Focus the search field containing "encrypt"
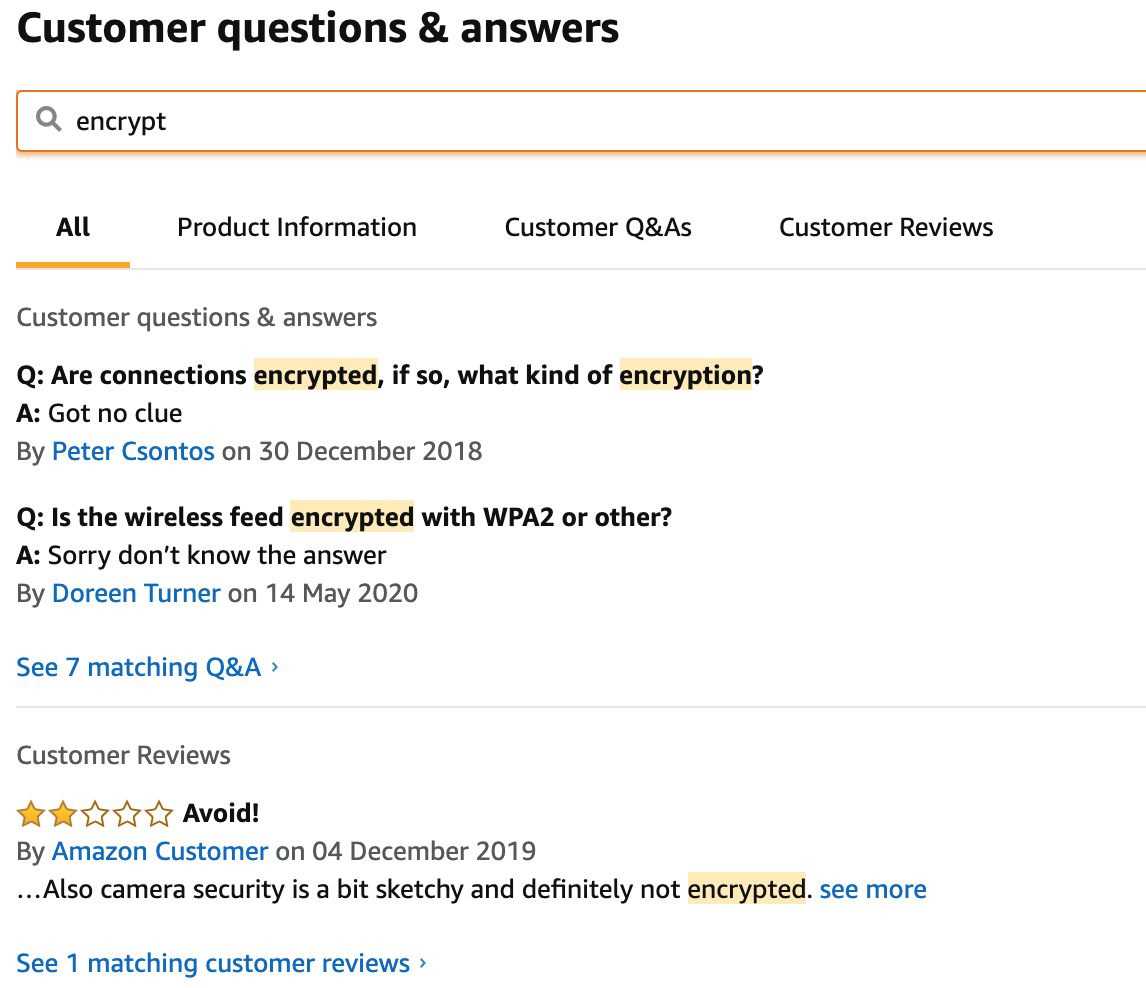 (600, 121)
